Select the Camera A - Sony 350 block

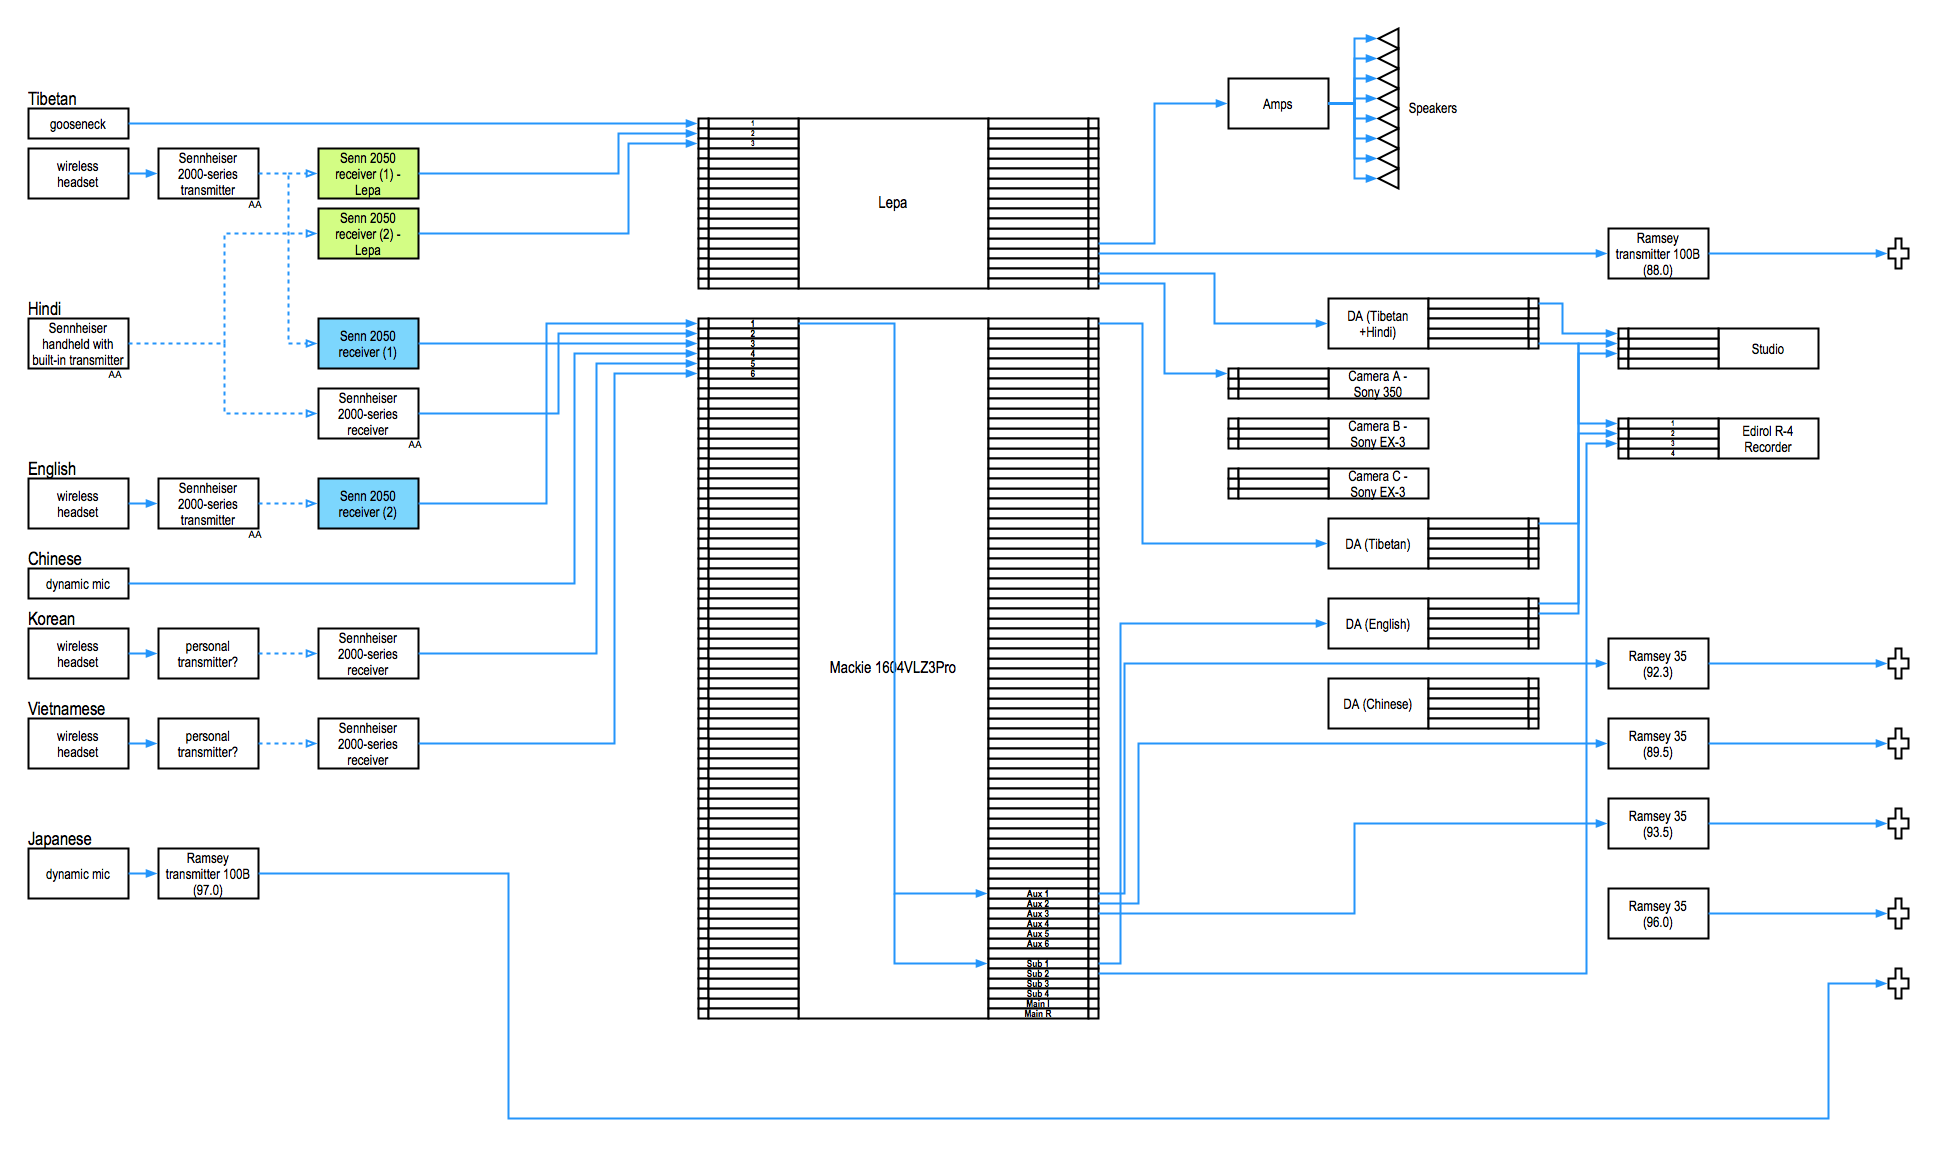coord(1377,384)
